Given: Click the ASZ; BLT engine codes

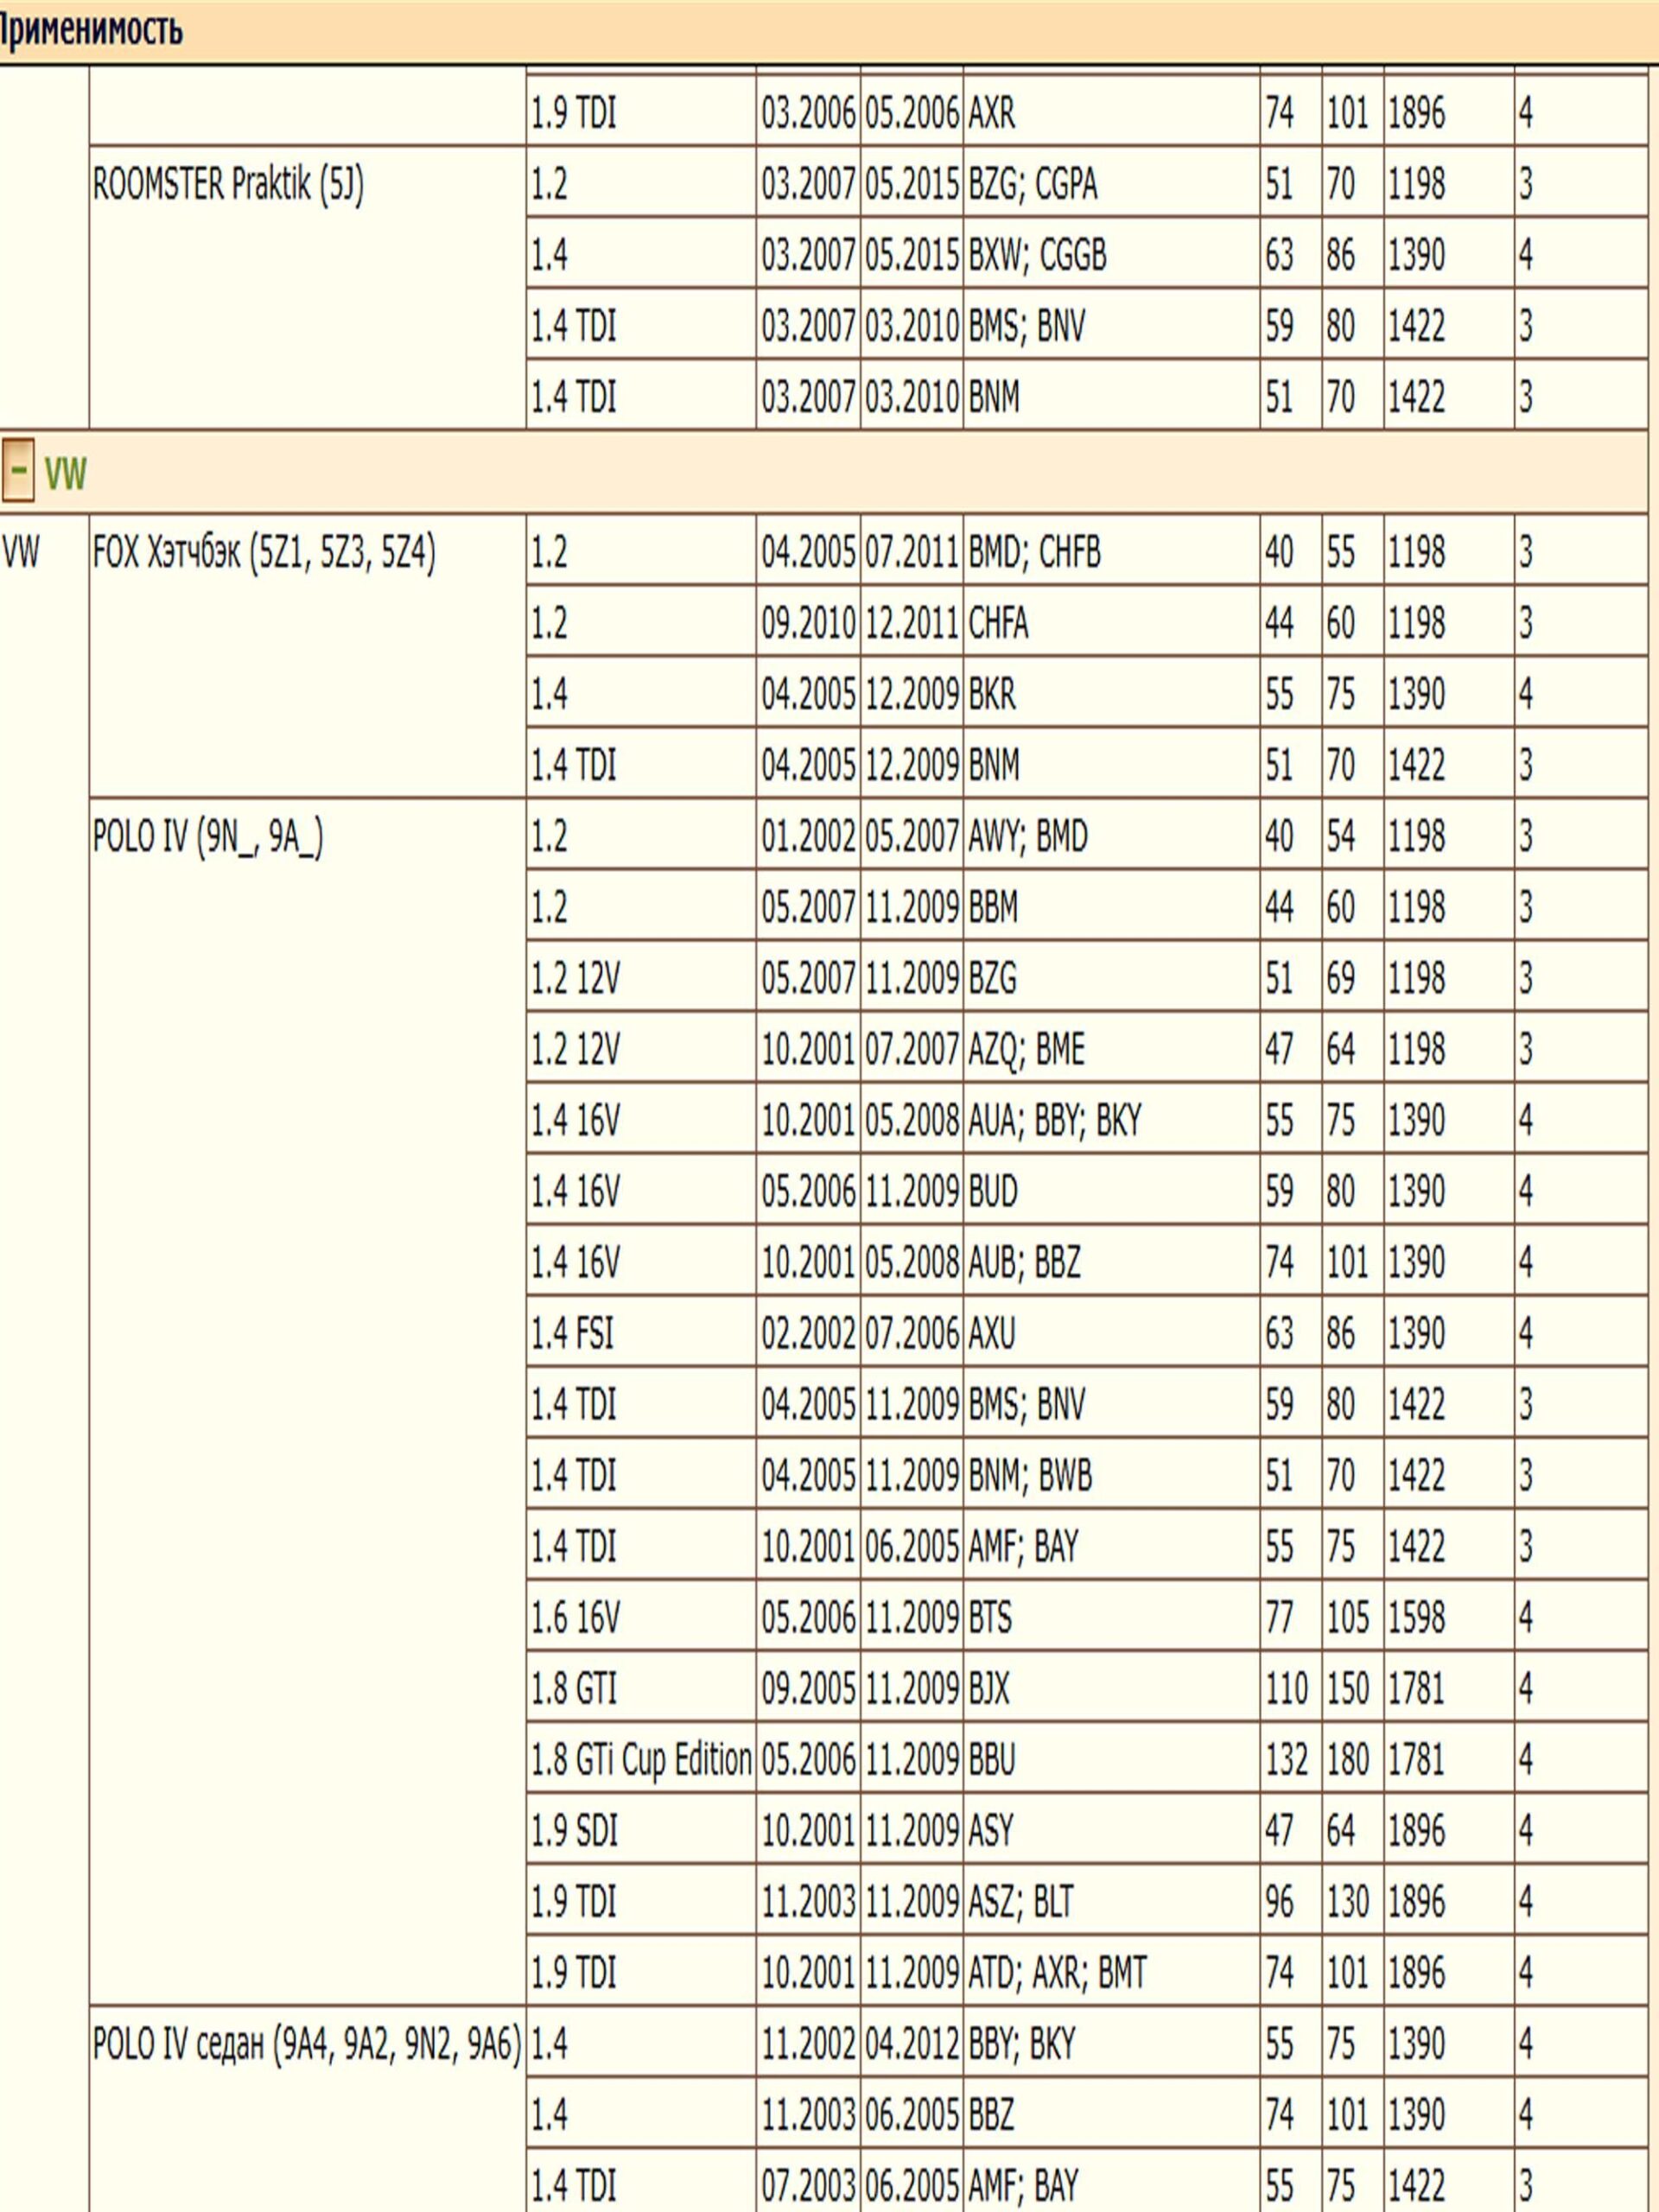Looking at the screenshot, I should click(x=1020, y=1902).
